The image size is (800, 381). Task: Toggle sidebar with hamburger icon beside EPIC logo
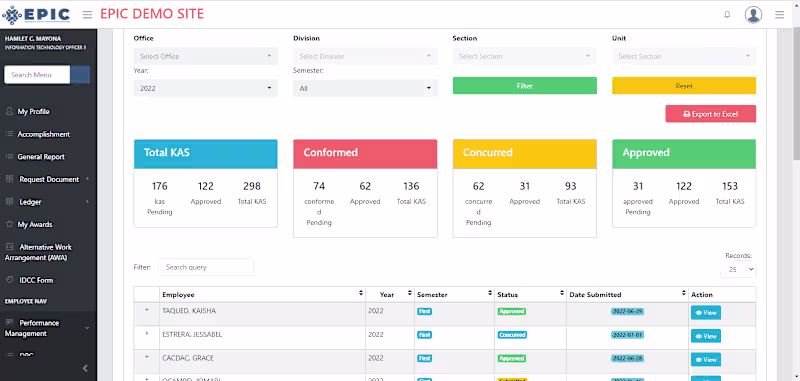click(x=87, y=15)
